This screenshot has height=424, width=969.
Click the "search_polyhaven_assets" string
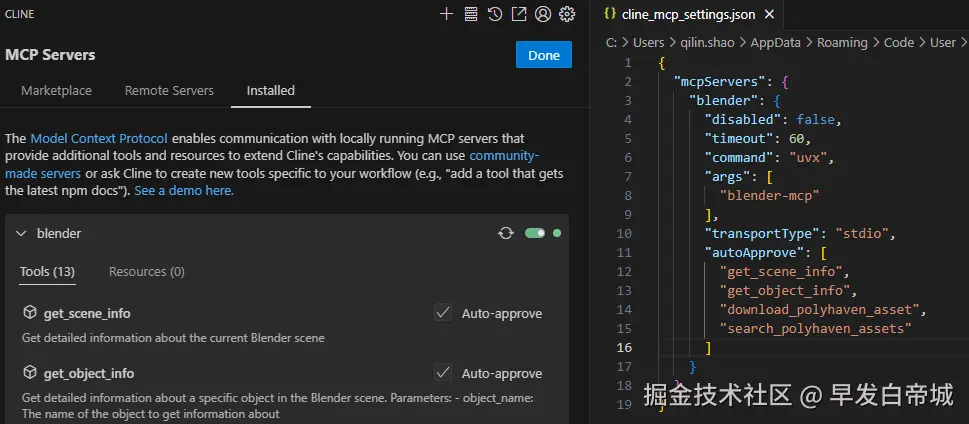pyautogui.click(x=816, y=329)
